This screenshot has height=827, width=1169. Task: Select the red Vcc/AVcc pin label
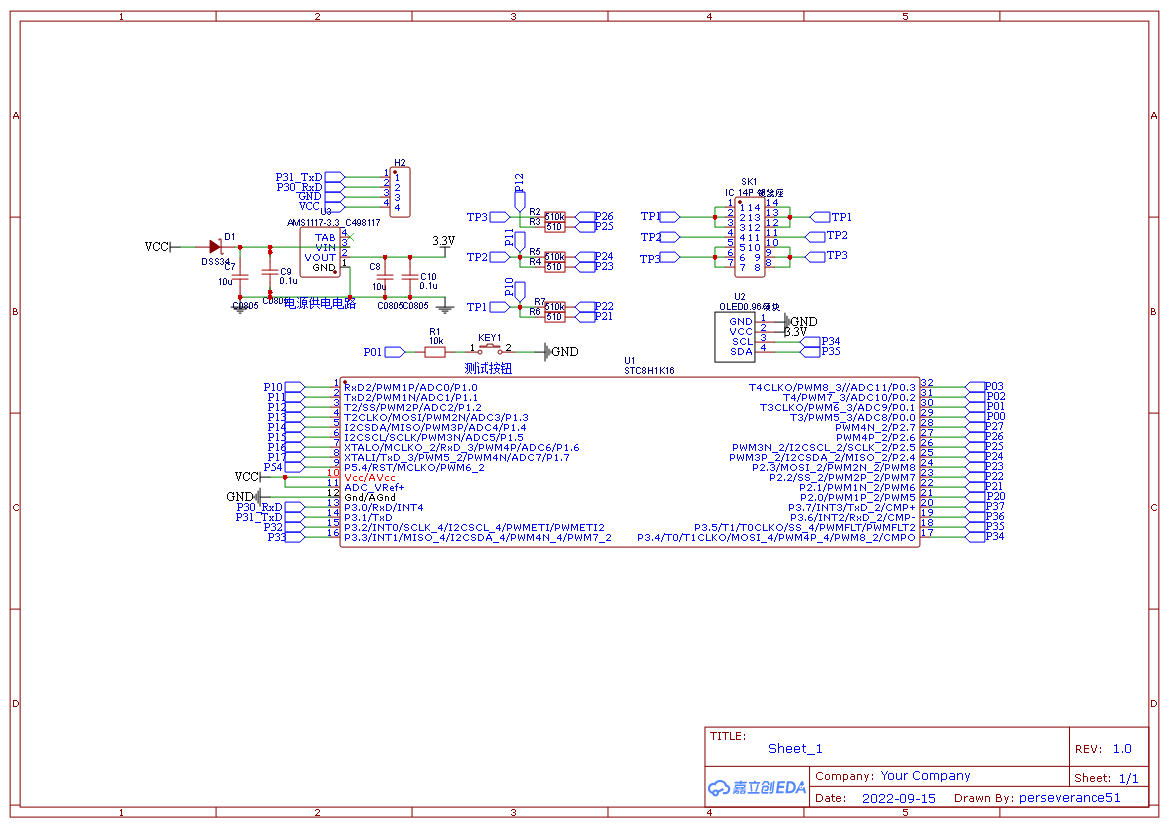[x=370, y=477]
